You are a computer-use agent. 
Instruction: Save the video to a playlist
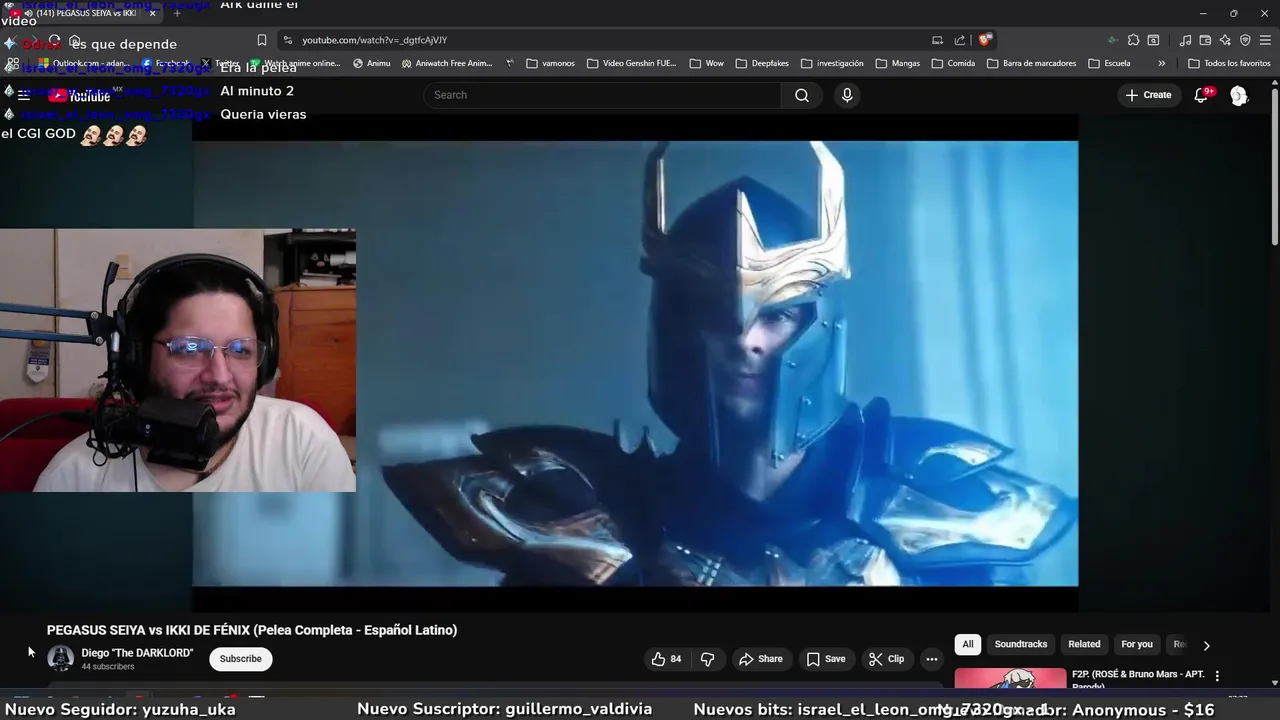pos(826,659)
